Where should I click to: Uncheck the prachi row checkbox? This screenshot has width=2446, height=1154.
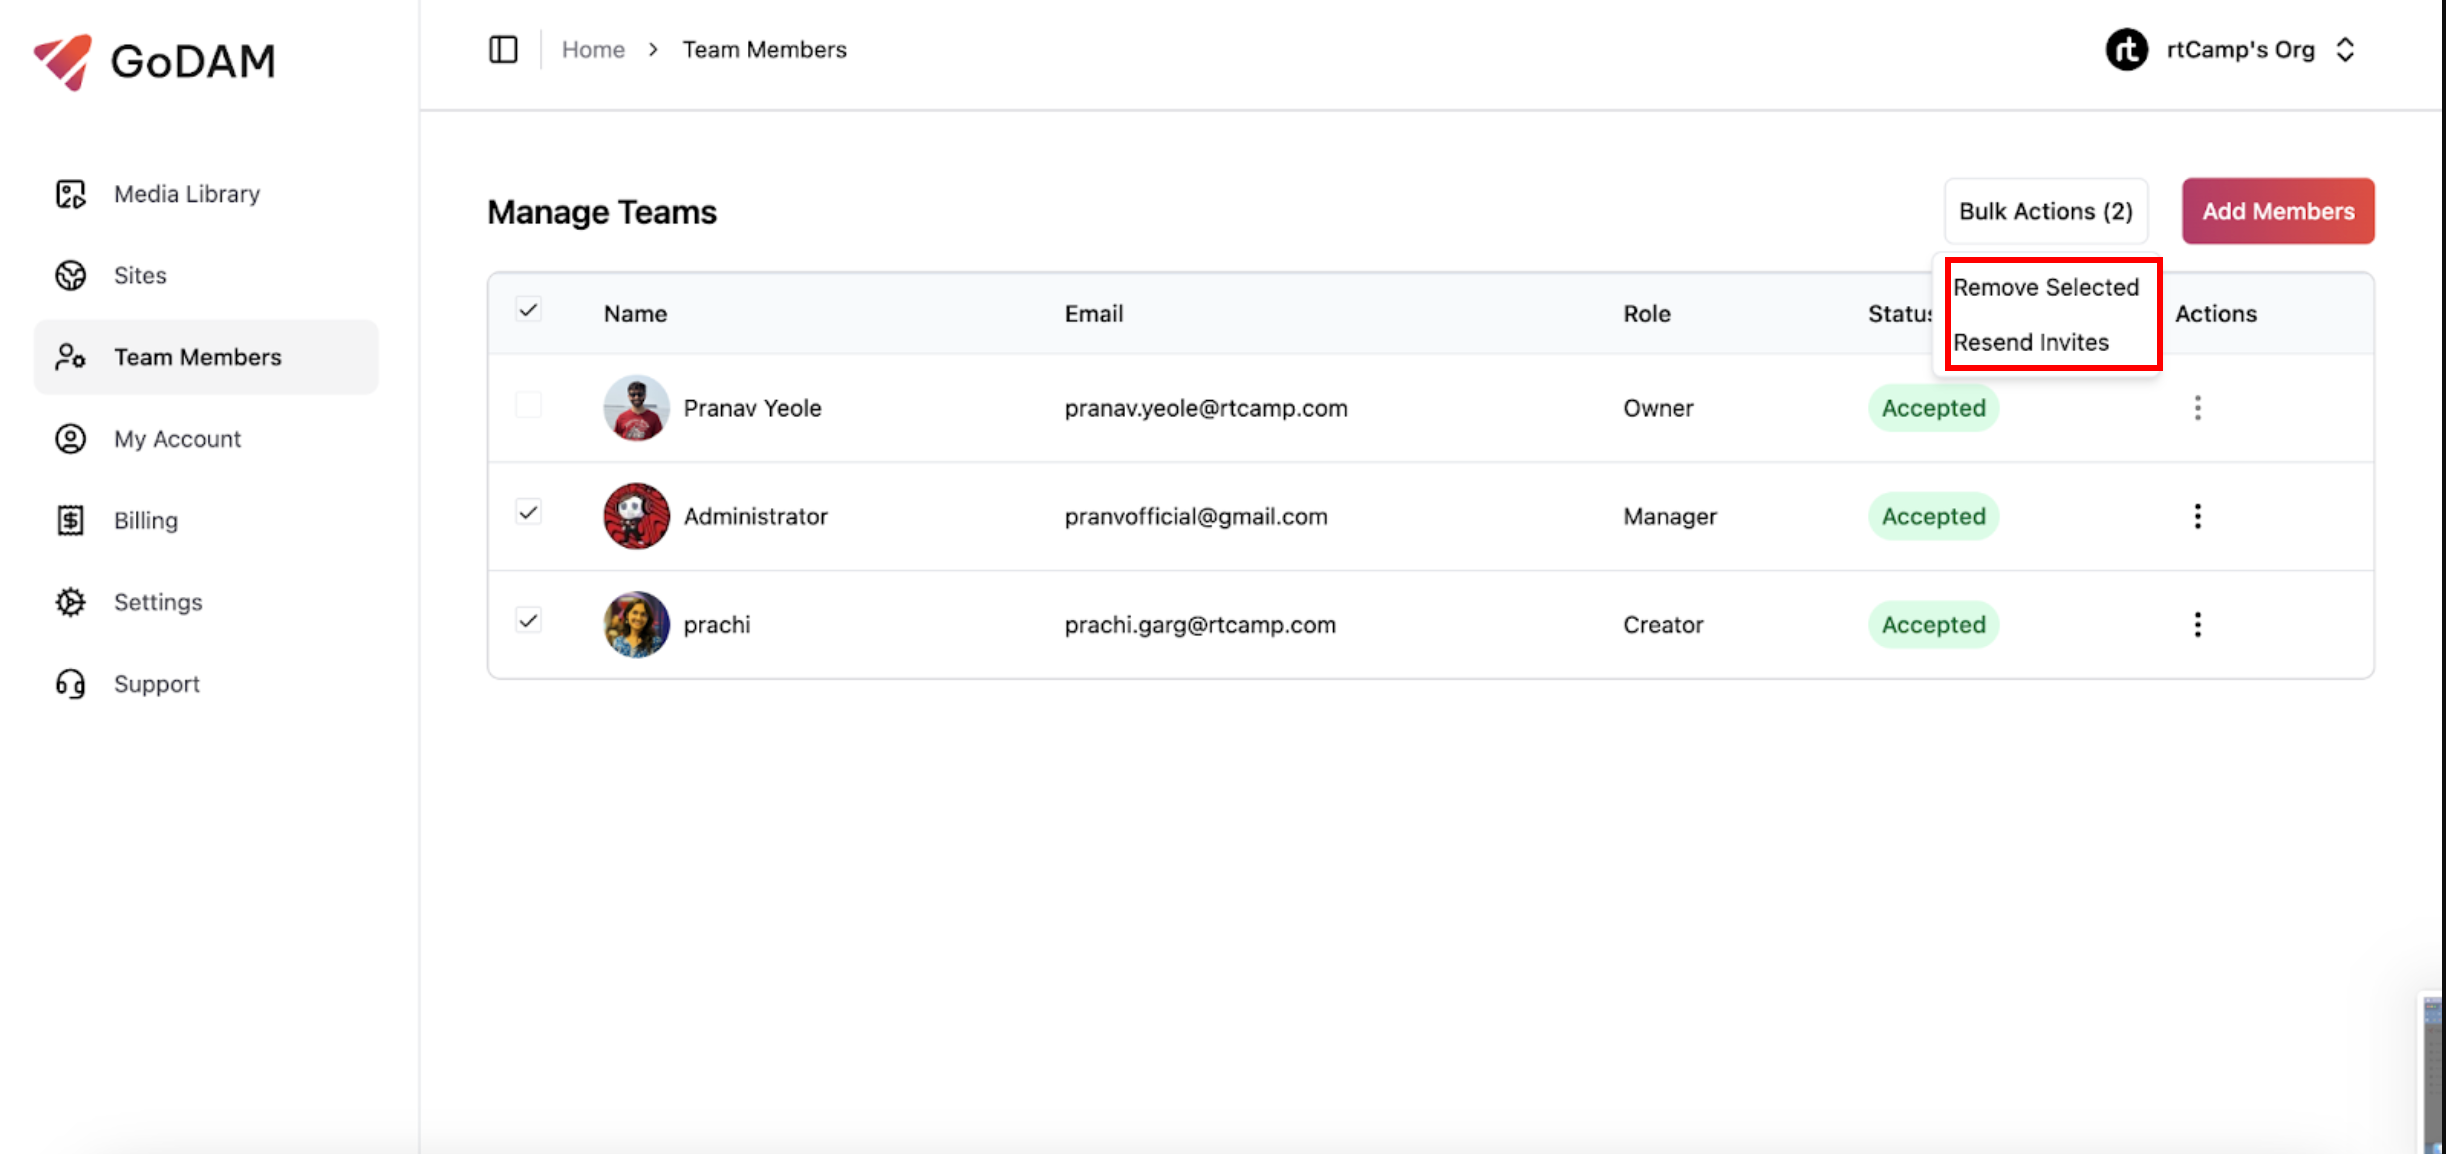point(529,621)
